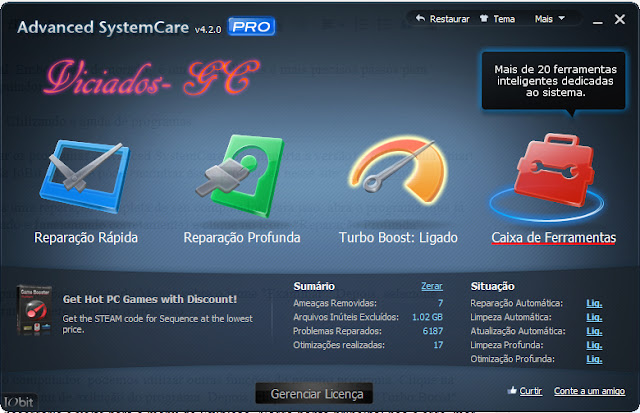
Task: Open Get Hot PC Games with Discount headline
Action: (150, 299)
